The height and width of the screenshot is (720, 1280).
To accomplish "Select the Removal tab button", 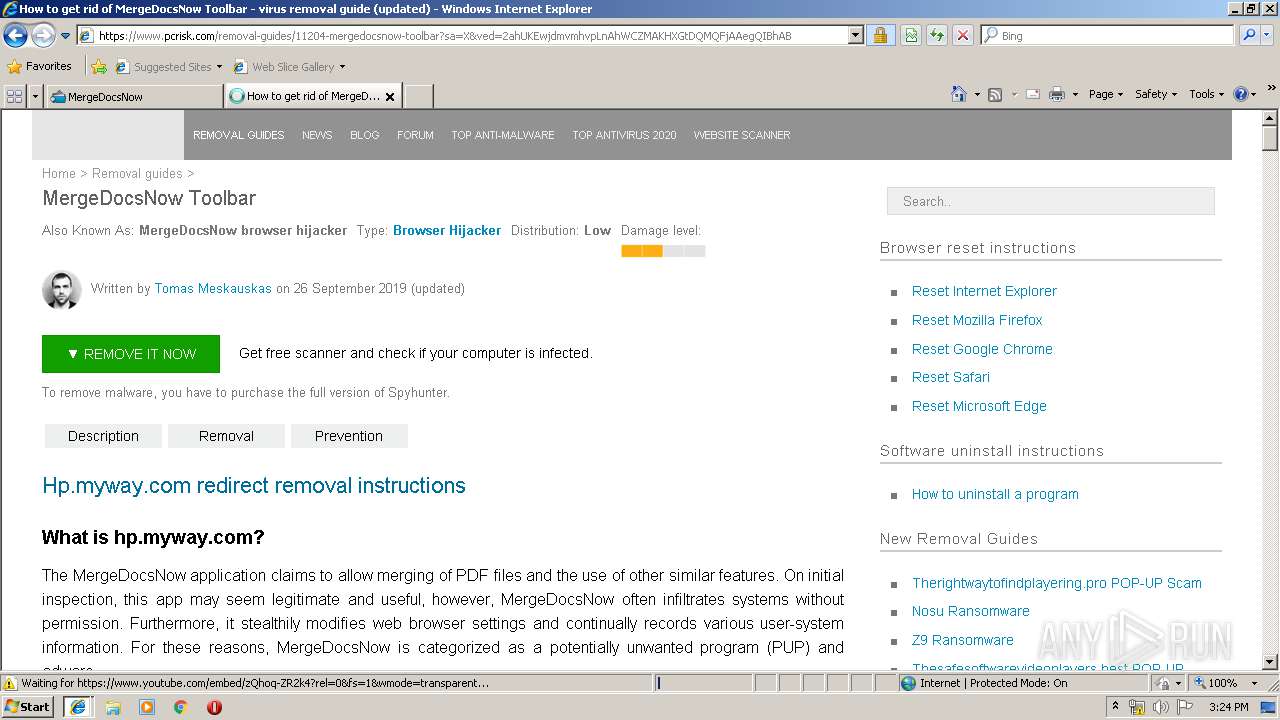I will [226, 436].
